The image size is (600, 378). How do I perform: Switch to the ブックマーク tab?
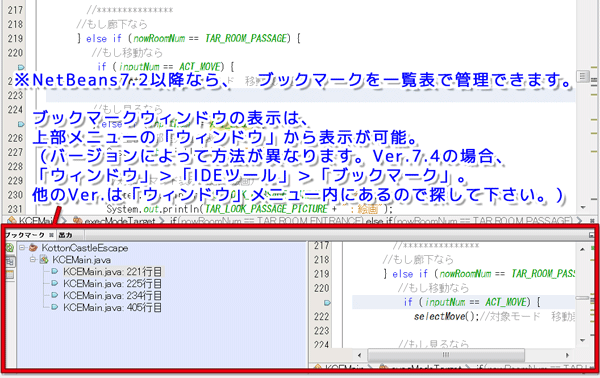pyautogui.click(x=25, y=235)
